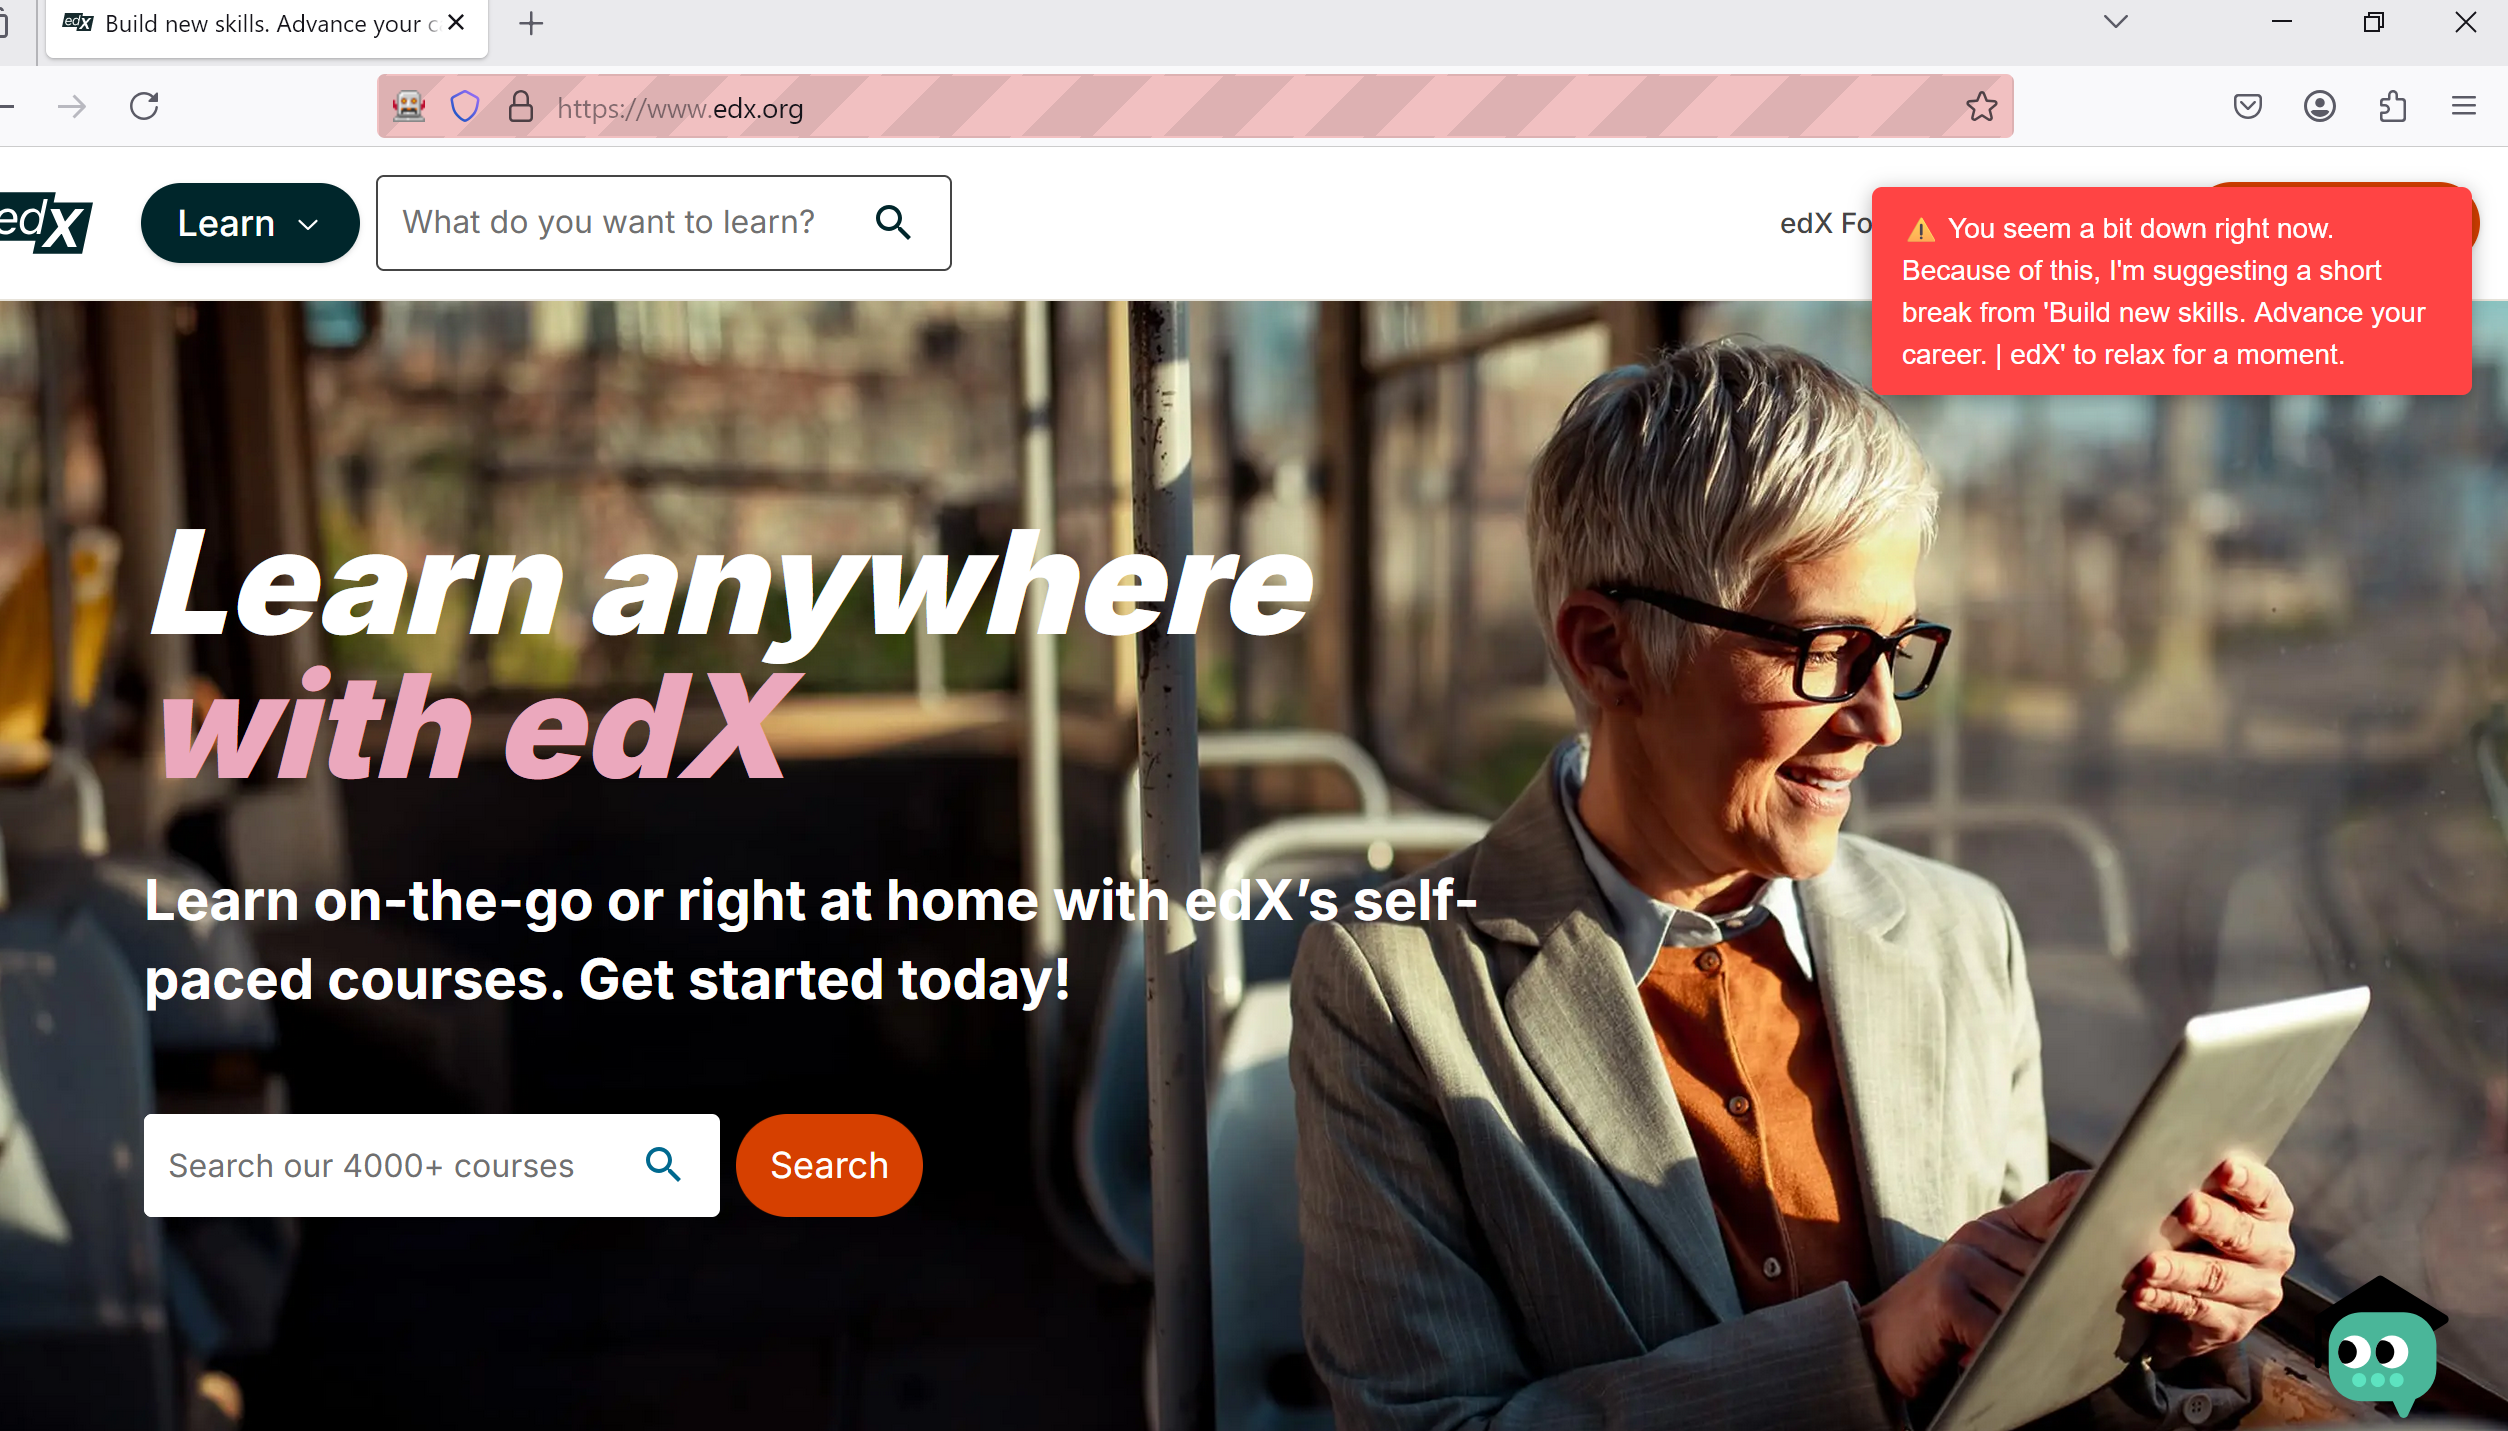
Task: Open the hamburger application menu
Action: point(2464,106)
